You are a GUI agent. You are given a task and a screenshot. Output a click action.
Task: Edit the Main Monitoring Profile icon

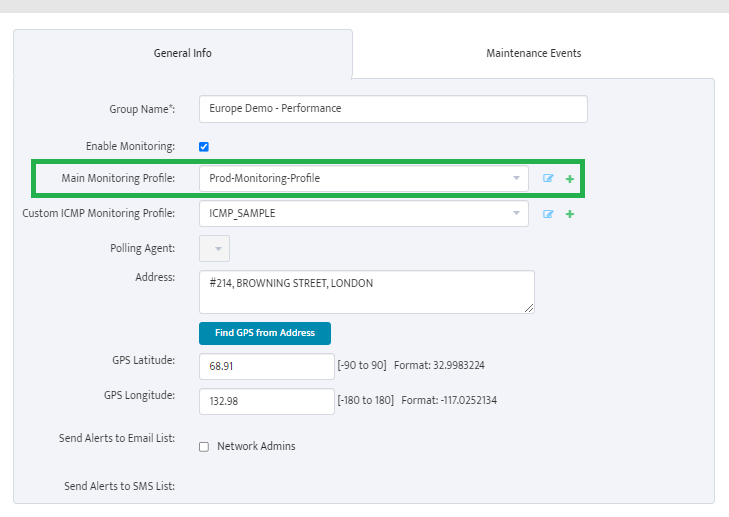(x=548, y=179)
